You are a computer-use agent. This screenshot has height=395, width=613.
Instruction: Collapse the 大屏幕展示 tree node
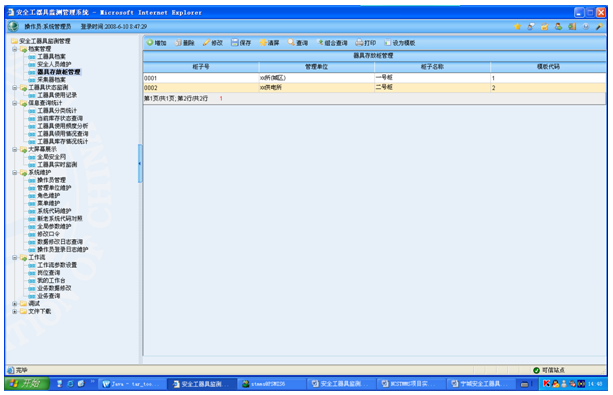(14, 149)
